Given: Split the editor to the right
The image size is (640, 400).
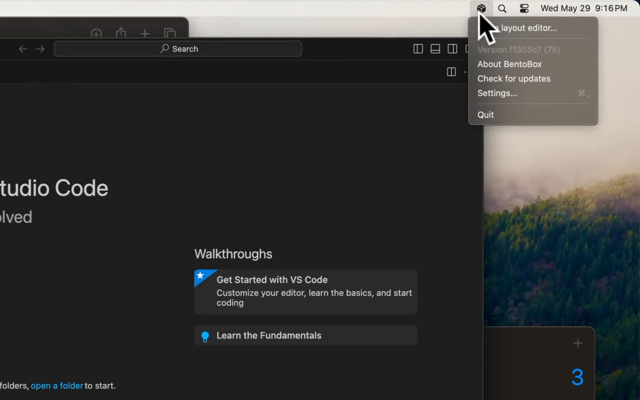Looking at the screenshot, I should 451,72.
